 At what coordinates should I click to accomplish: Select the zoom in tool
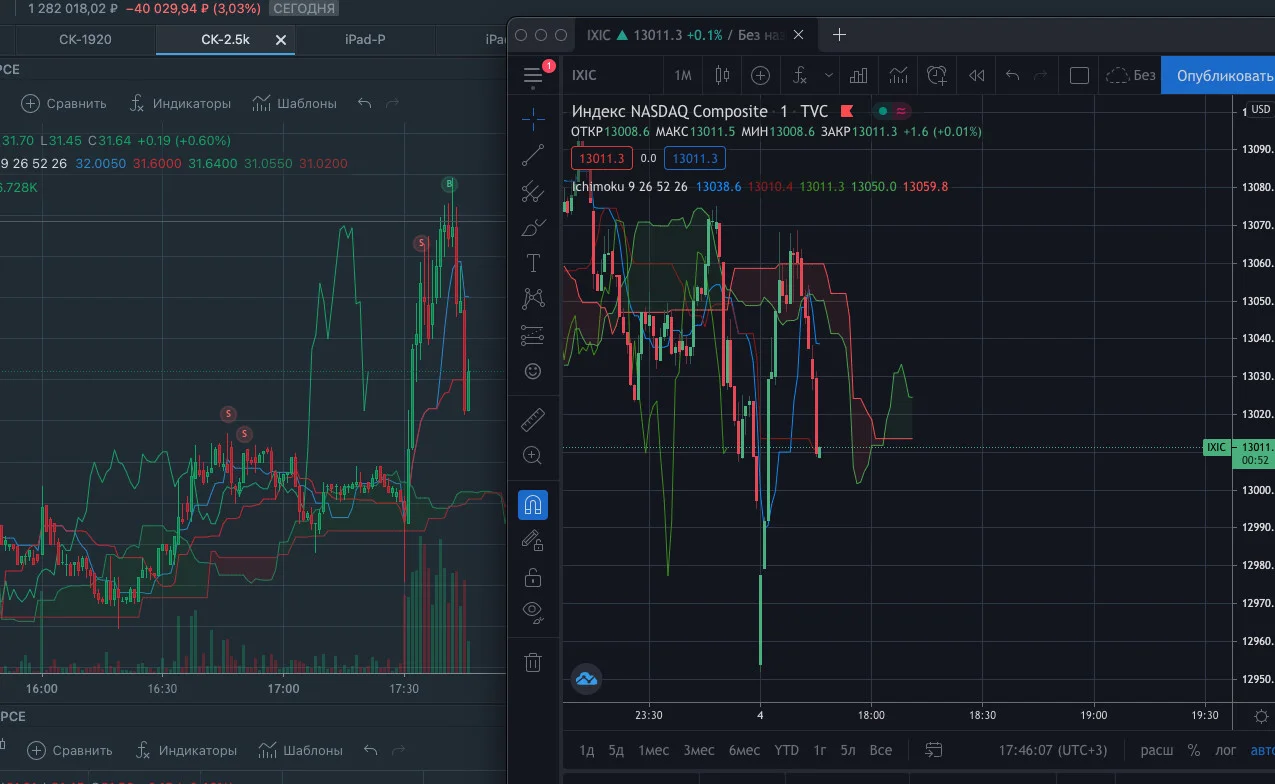(533, 455)
